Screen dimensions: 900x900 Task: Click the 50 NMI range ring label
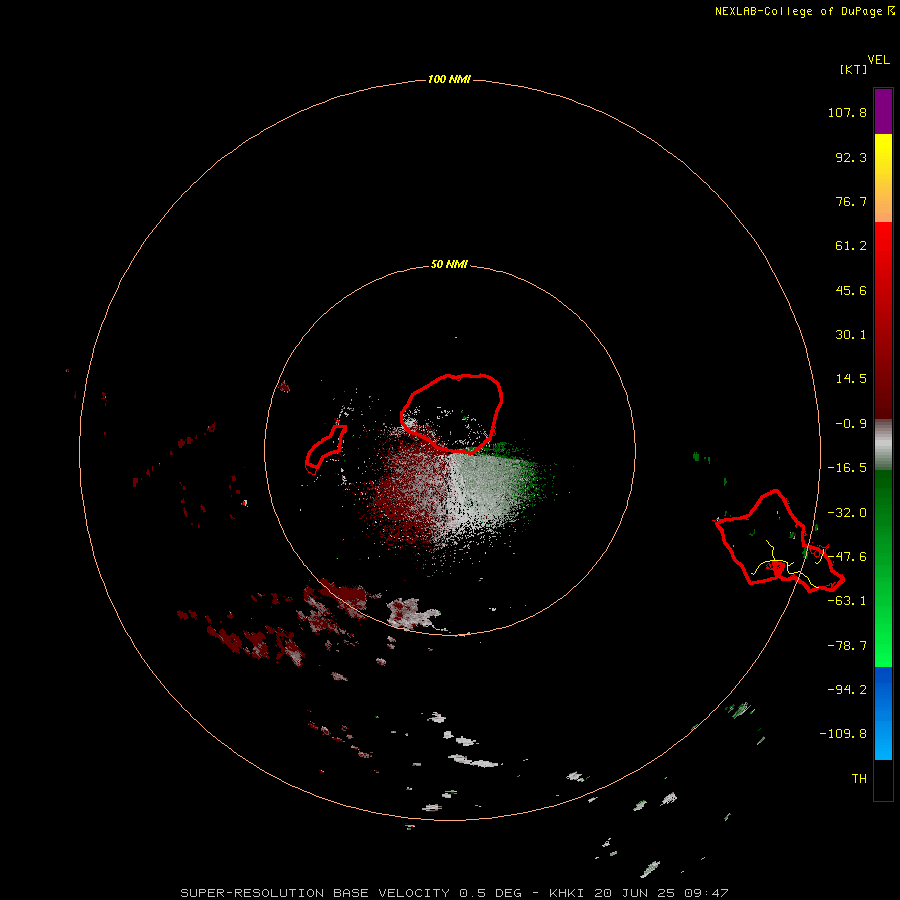449,264
